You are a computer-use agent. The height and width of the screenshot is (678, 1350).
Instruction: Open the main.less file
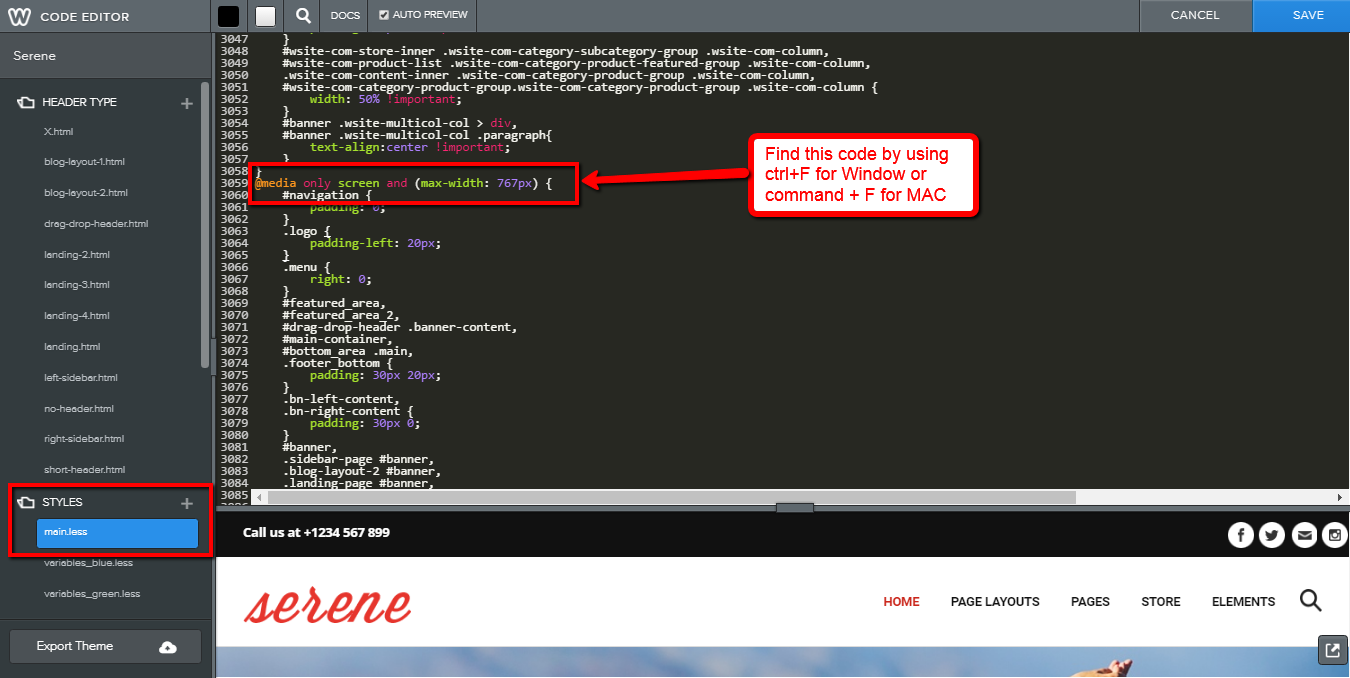tap(117, 533)
